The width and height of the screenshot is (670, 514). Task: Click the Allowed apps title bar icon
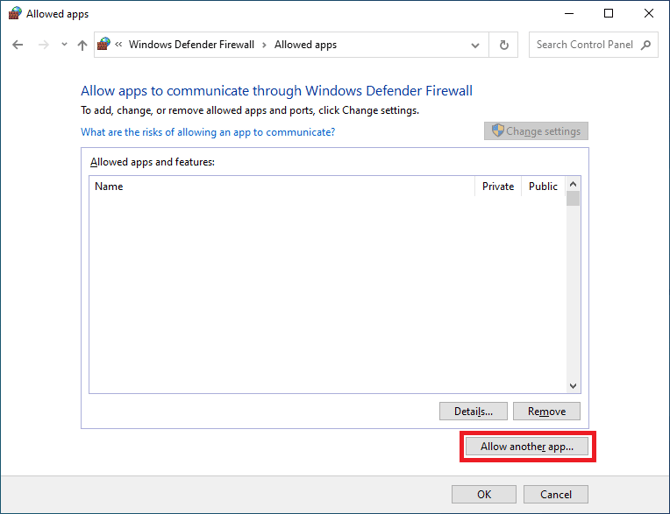(15, 13)
